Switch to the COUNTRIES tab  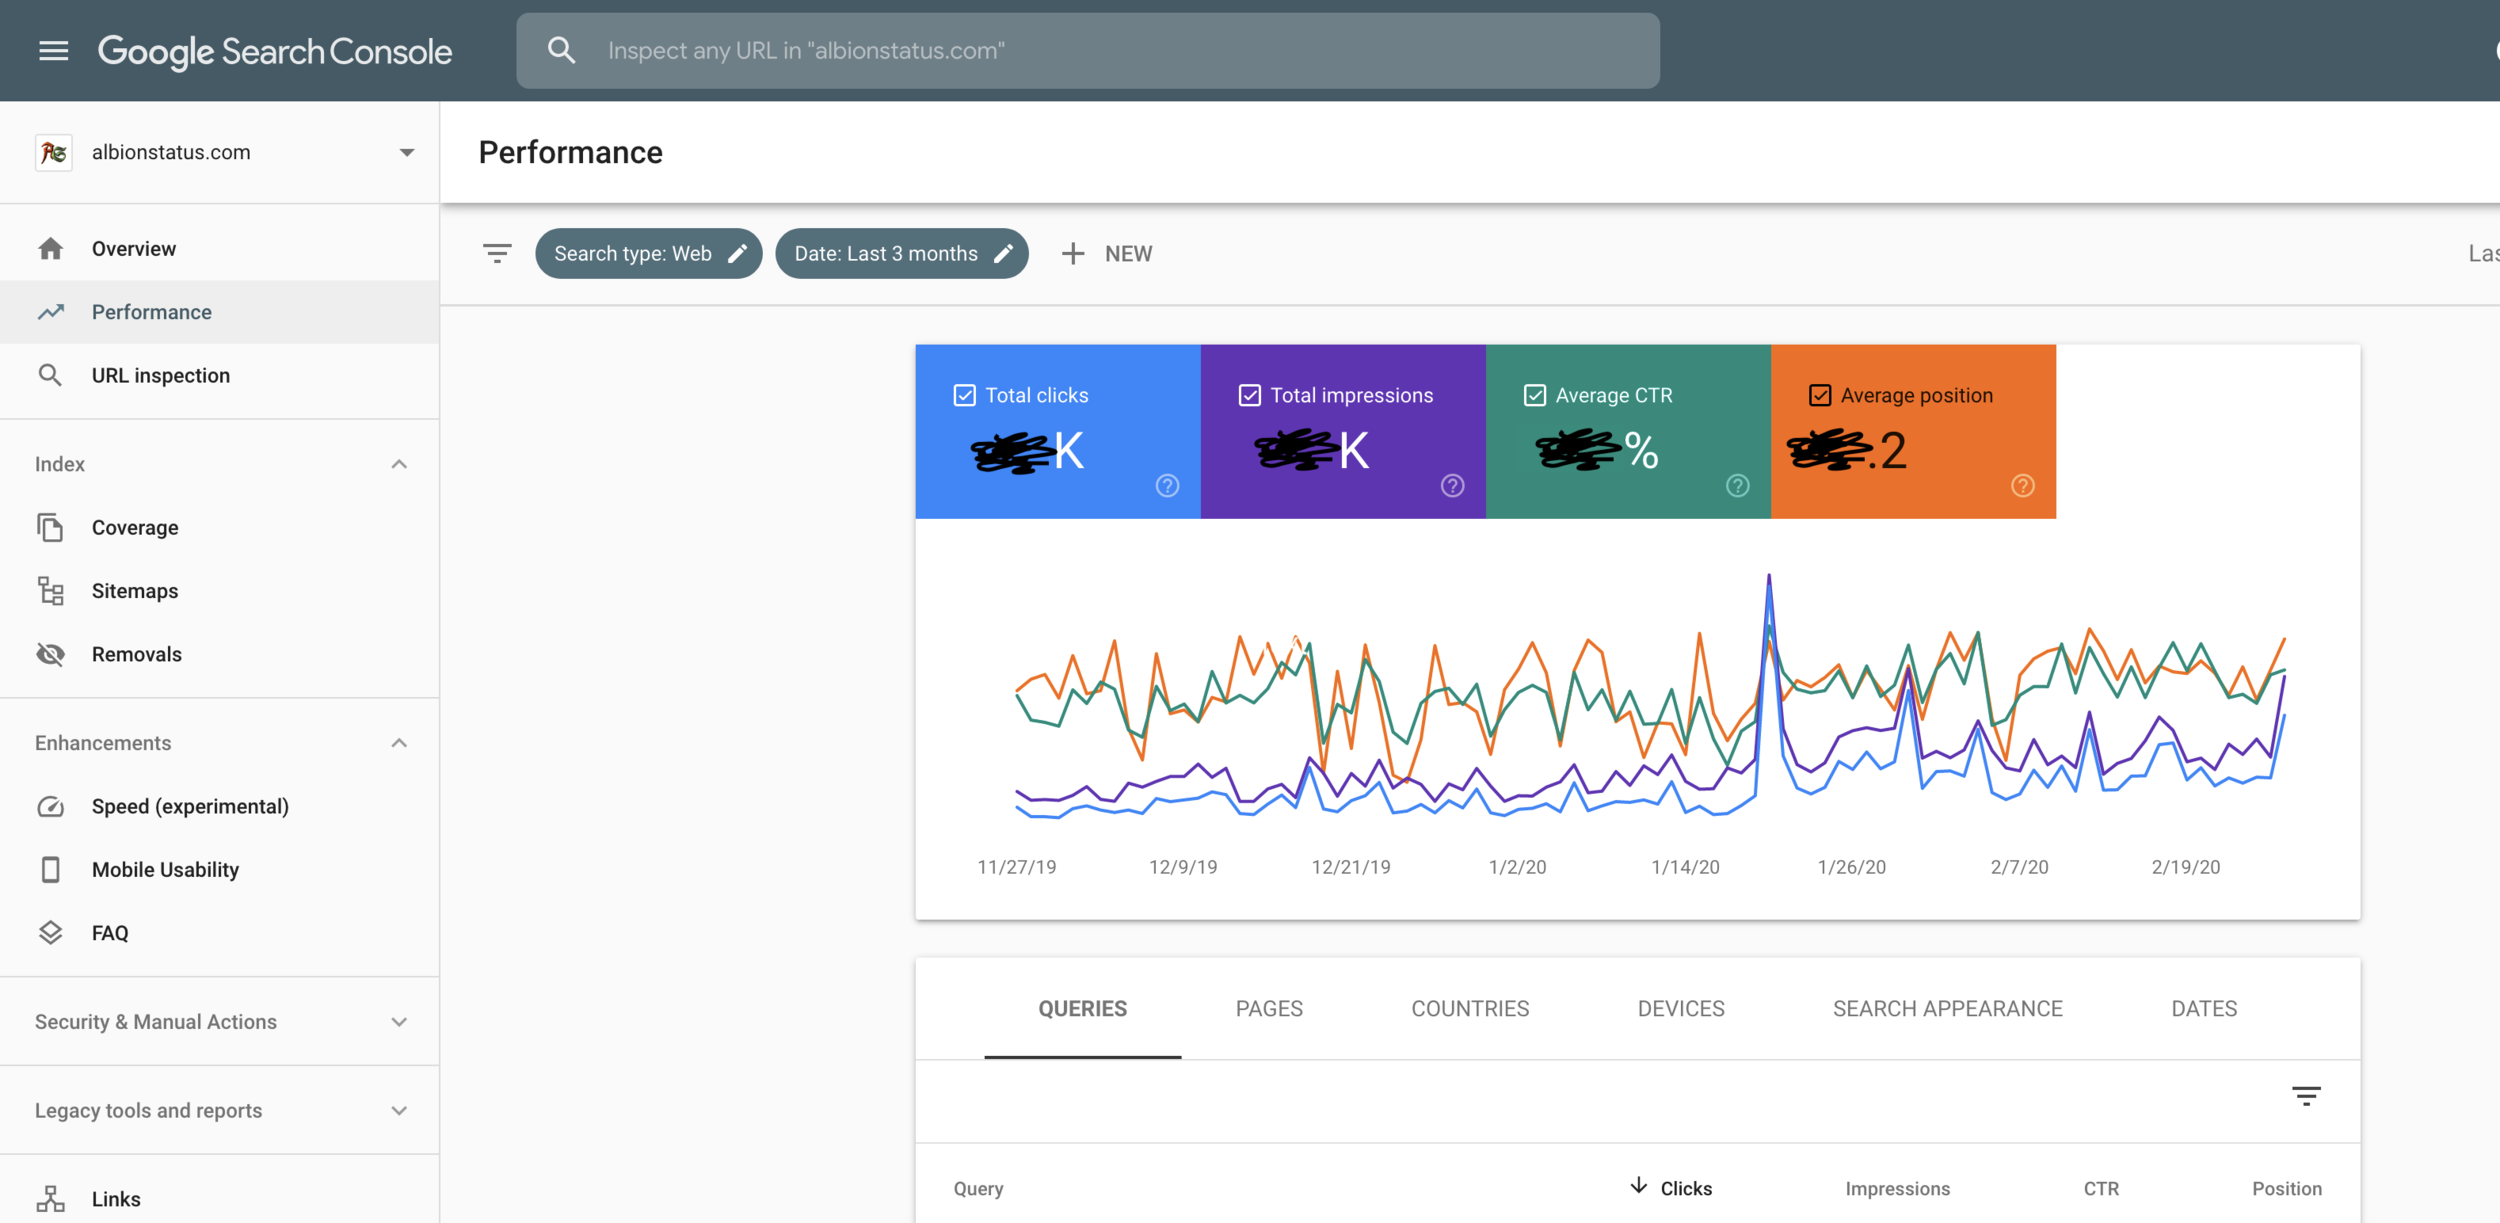pos(1470,1009)
